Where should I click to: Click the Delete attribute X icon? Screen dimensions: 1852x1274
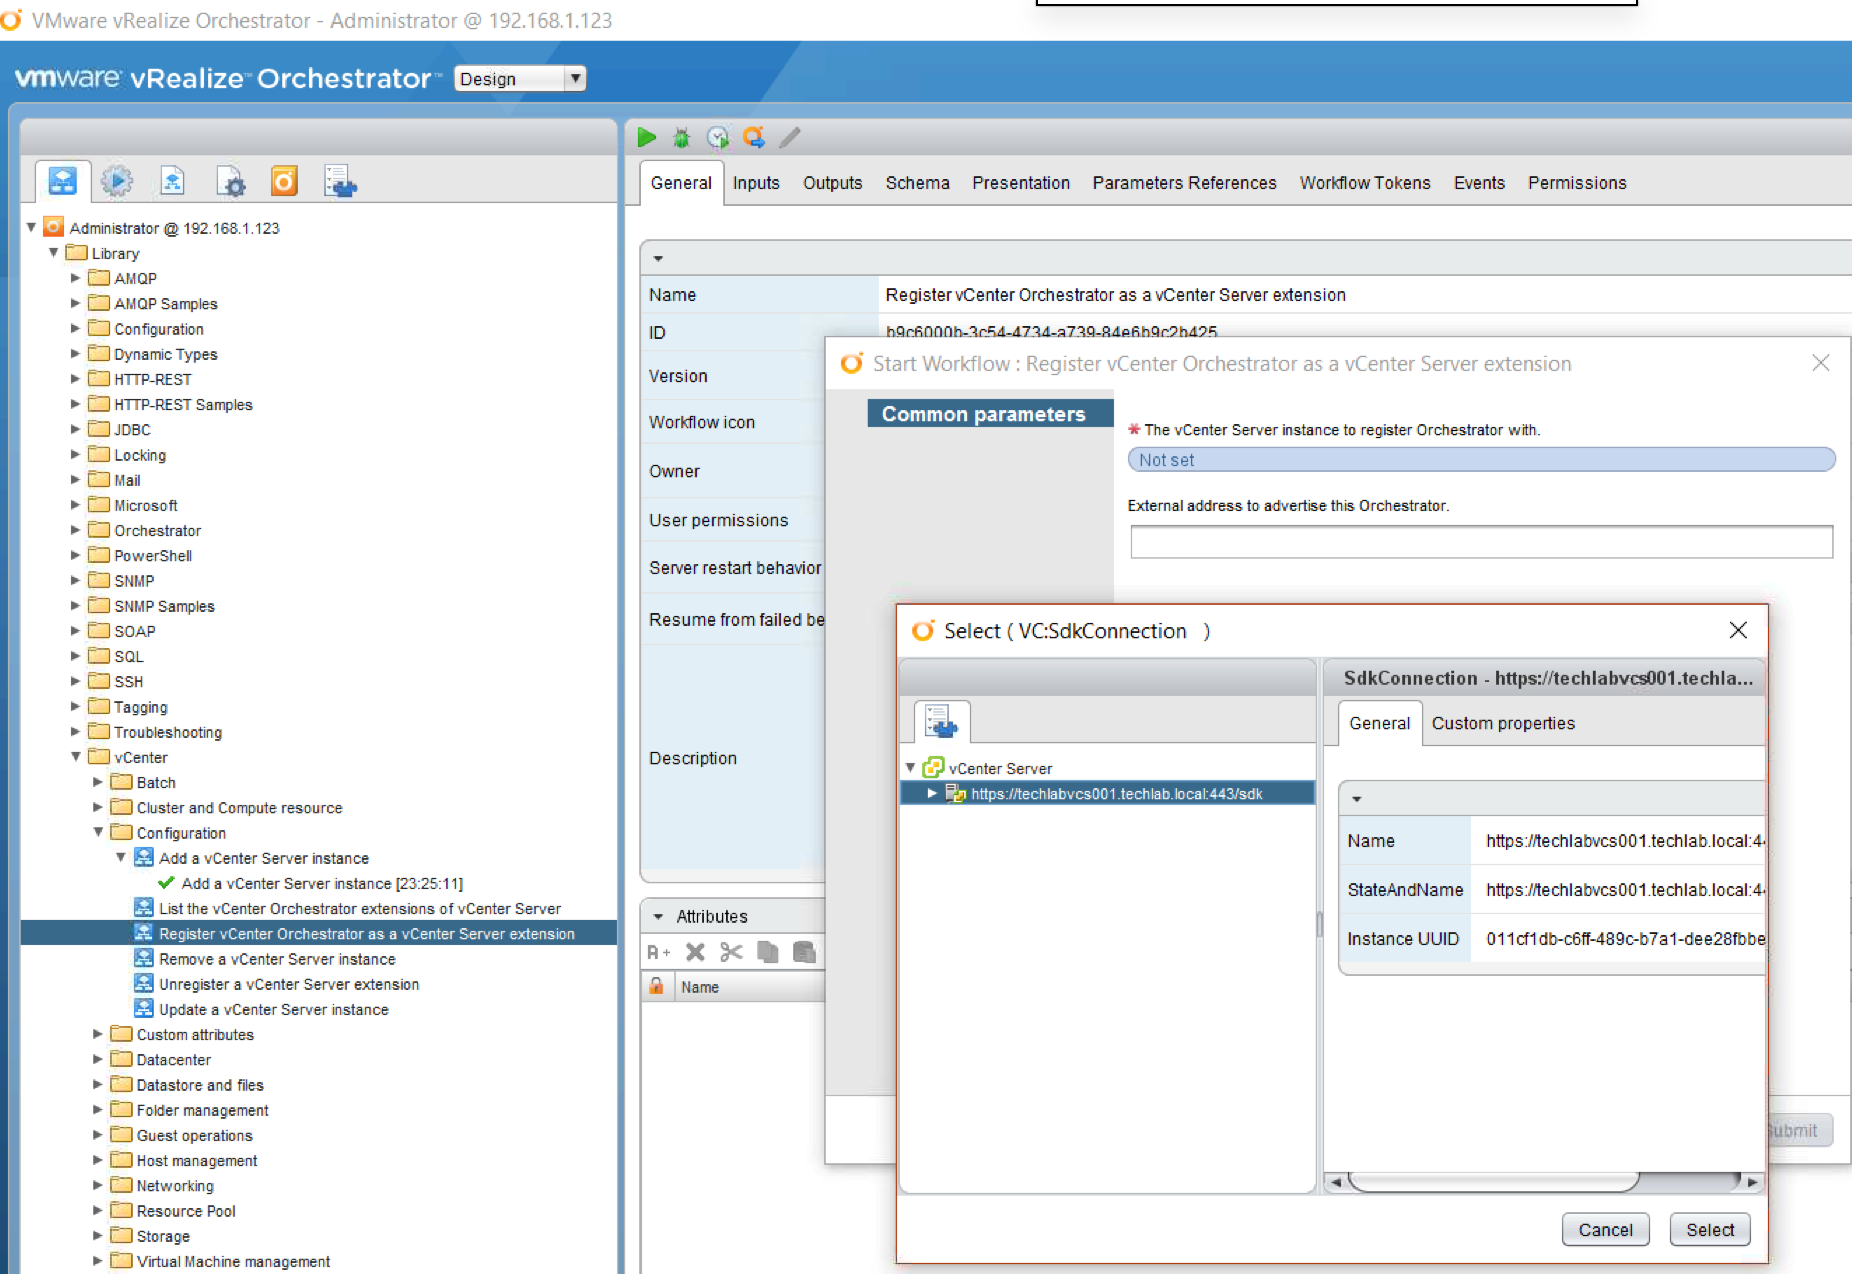696,952
